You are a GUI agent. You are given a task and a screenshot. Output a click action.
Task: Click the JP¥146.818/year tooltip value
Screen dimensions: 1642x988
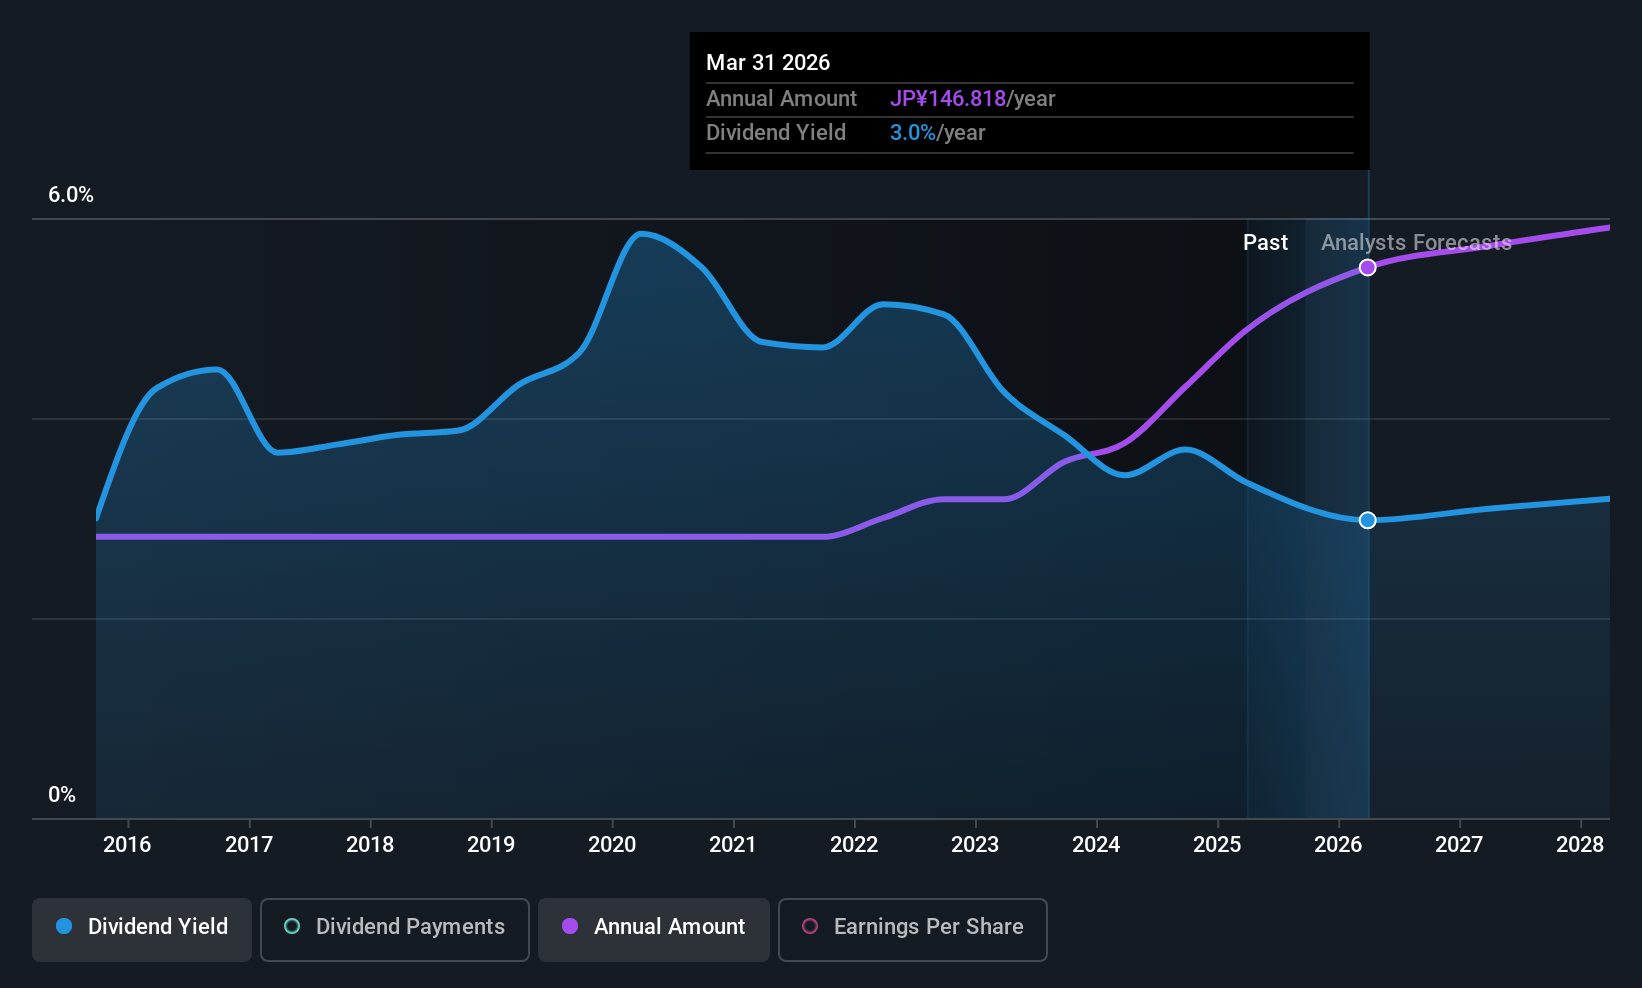pyautogui.click(x=972, y=99)
